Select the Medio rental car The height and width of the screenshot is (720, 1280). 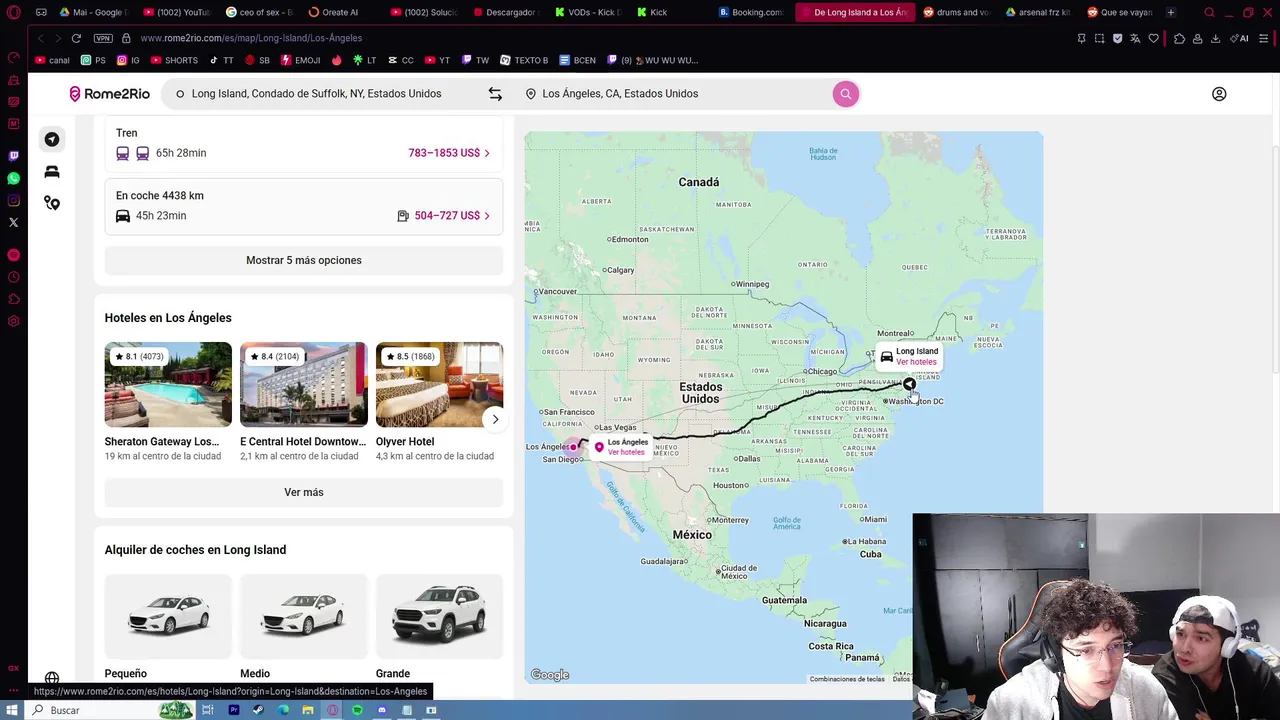point(303,616)
